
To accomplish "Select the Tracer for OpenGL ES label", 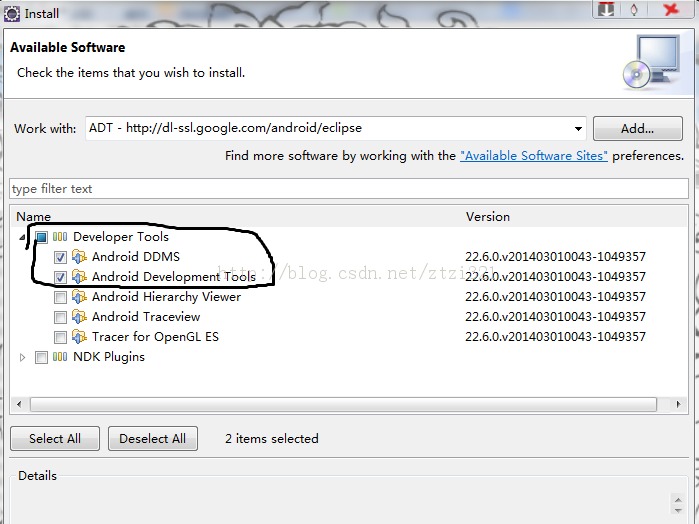I will click(x=155, y=337).
